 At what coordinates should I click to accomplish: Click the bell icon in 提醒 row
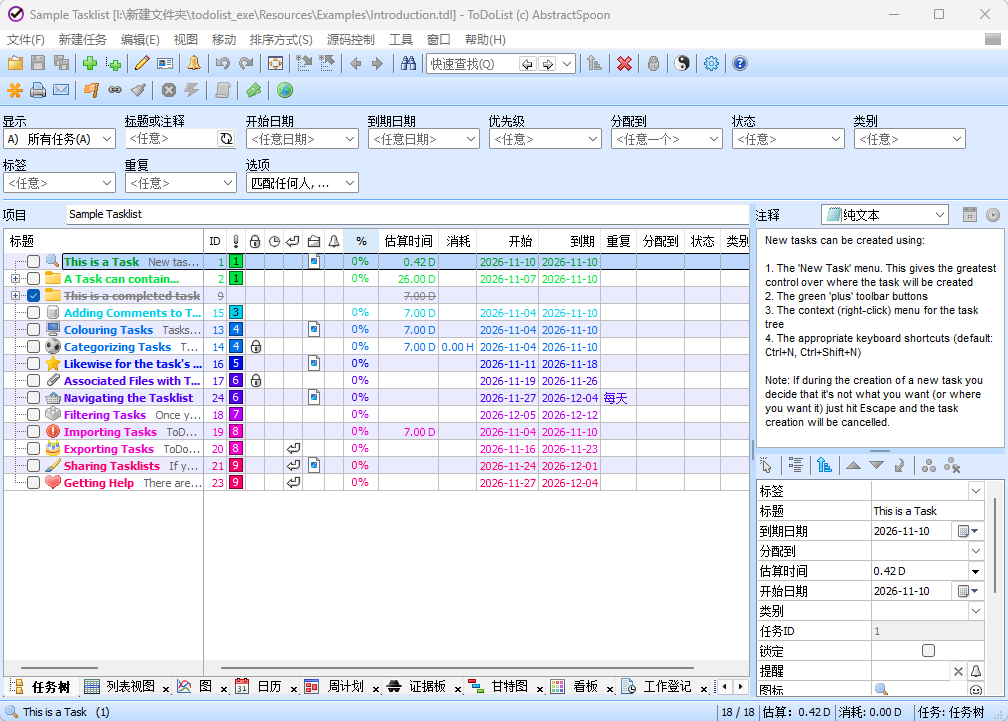[976, 671]
